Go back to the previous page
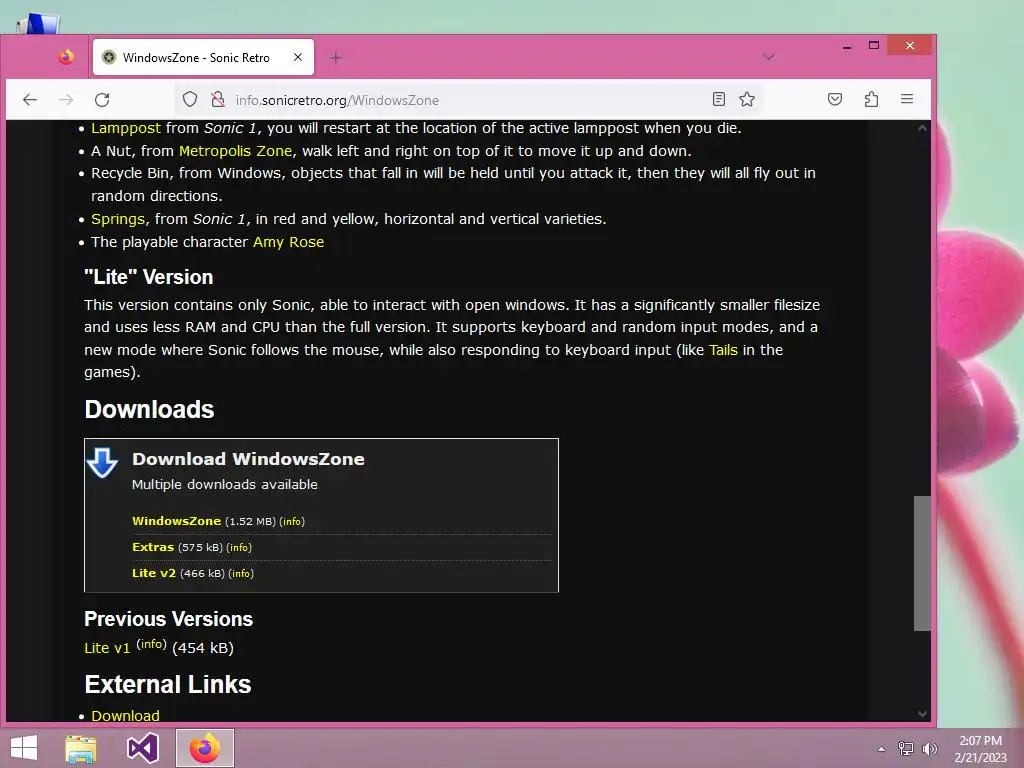 (x=30, y=100)
